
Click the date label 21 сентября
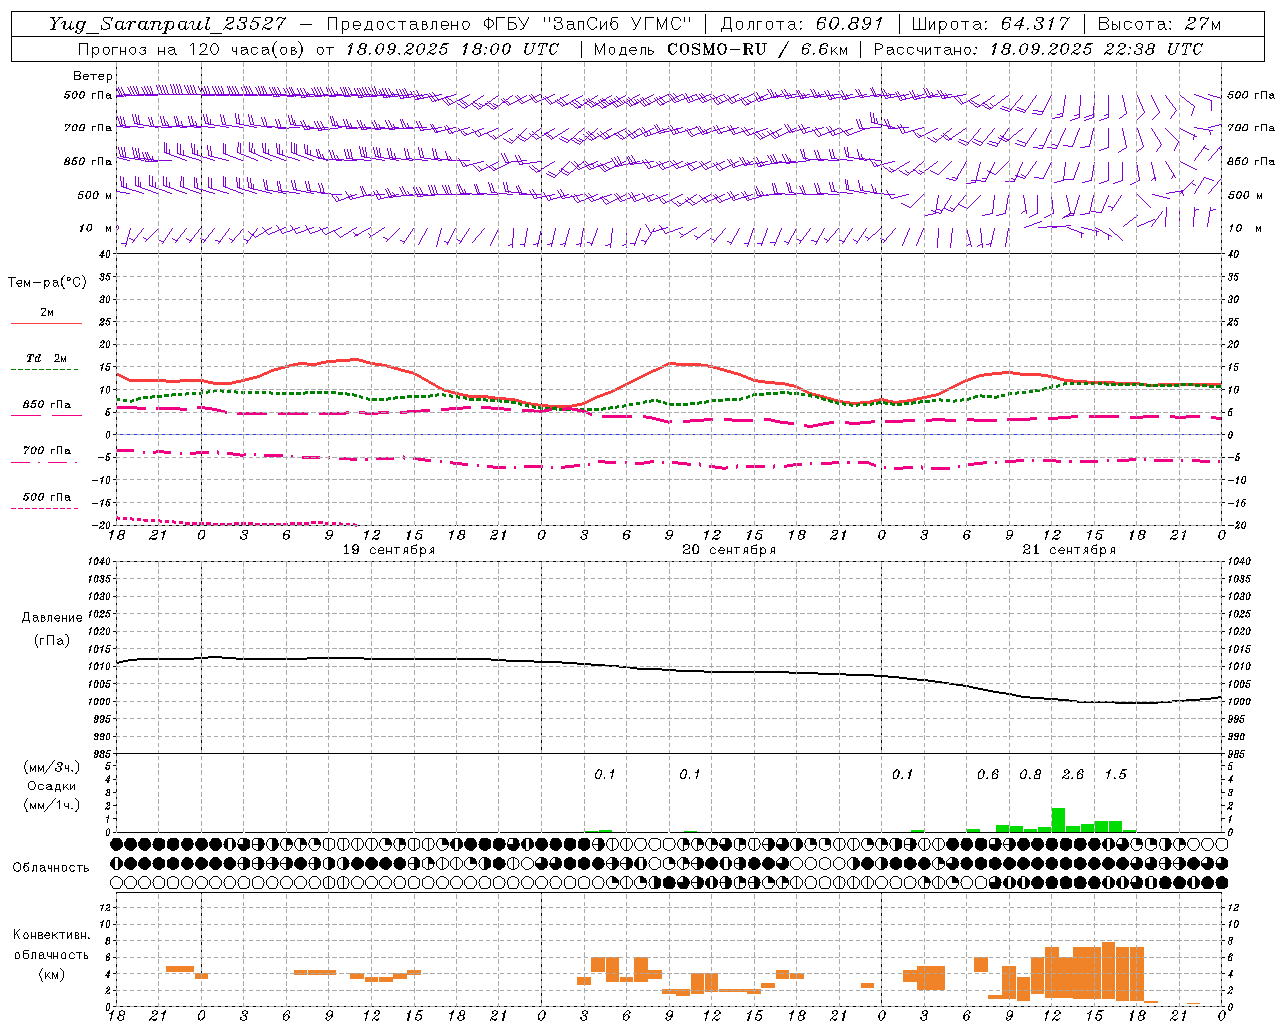(x=1069, y=550)
